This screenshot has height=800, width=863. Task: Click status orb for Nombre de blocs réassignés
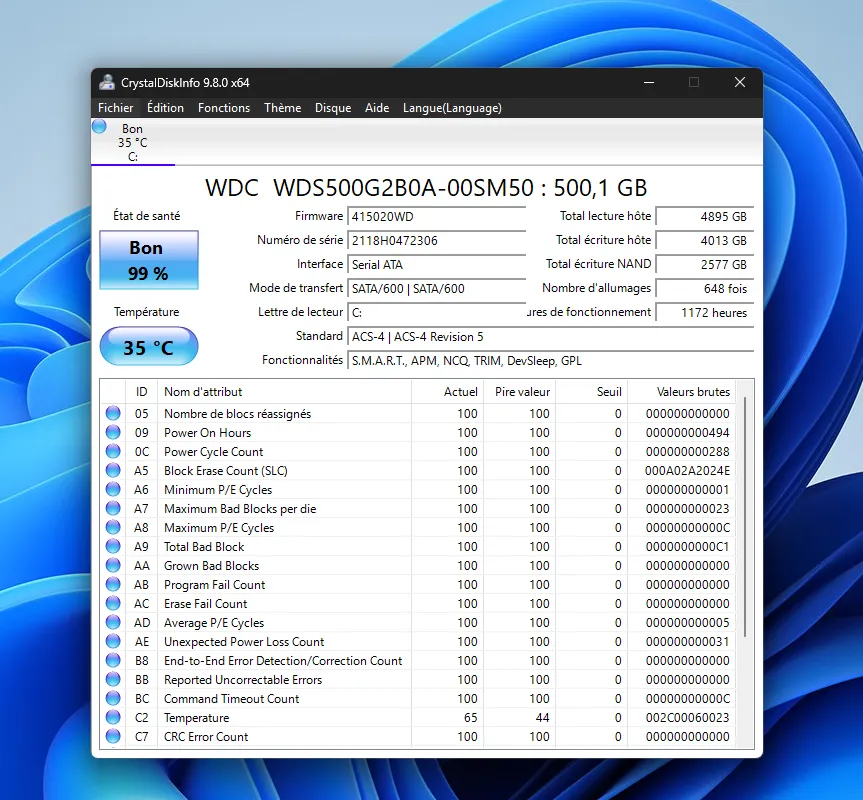click(x=113, y=413)
